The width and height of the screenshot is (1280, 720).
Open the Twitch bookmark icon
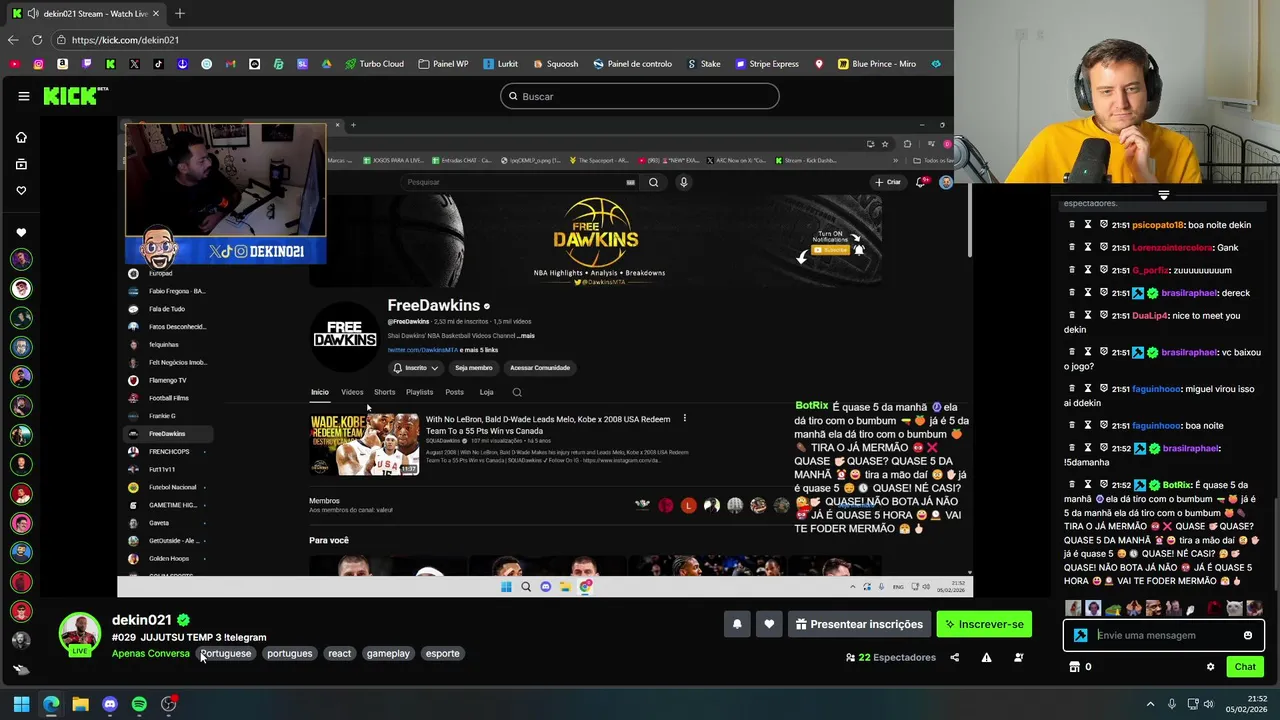(86, 64)
